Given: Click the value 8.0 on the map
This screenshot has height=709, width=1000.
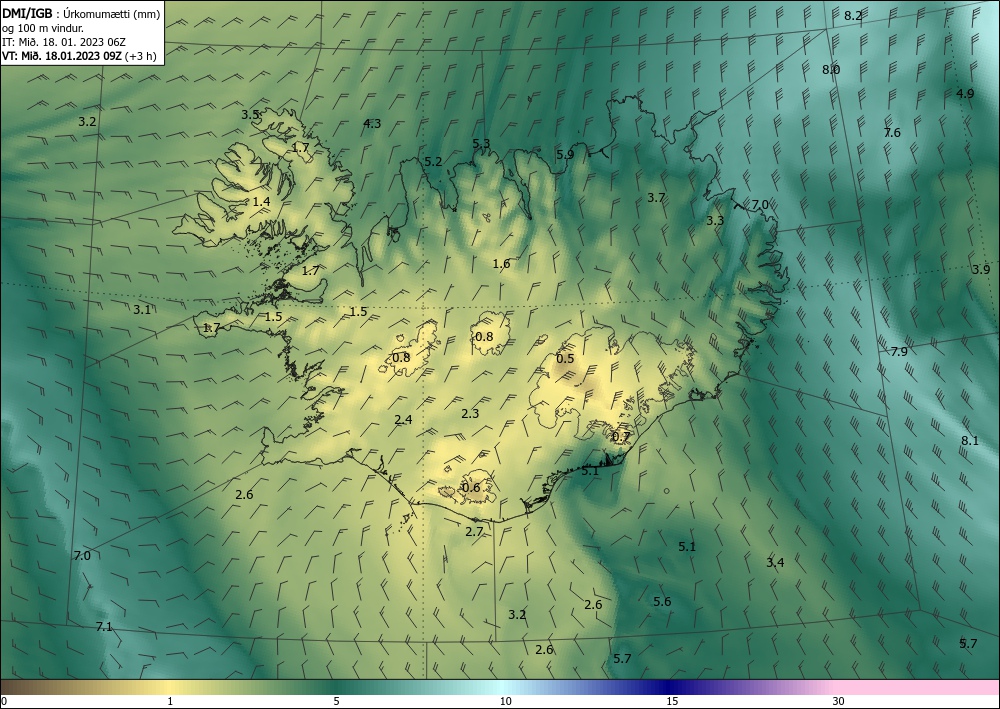Looking at the screenshot, I should pos(831,70).
